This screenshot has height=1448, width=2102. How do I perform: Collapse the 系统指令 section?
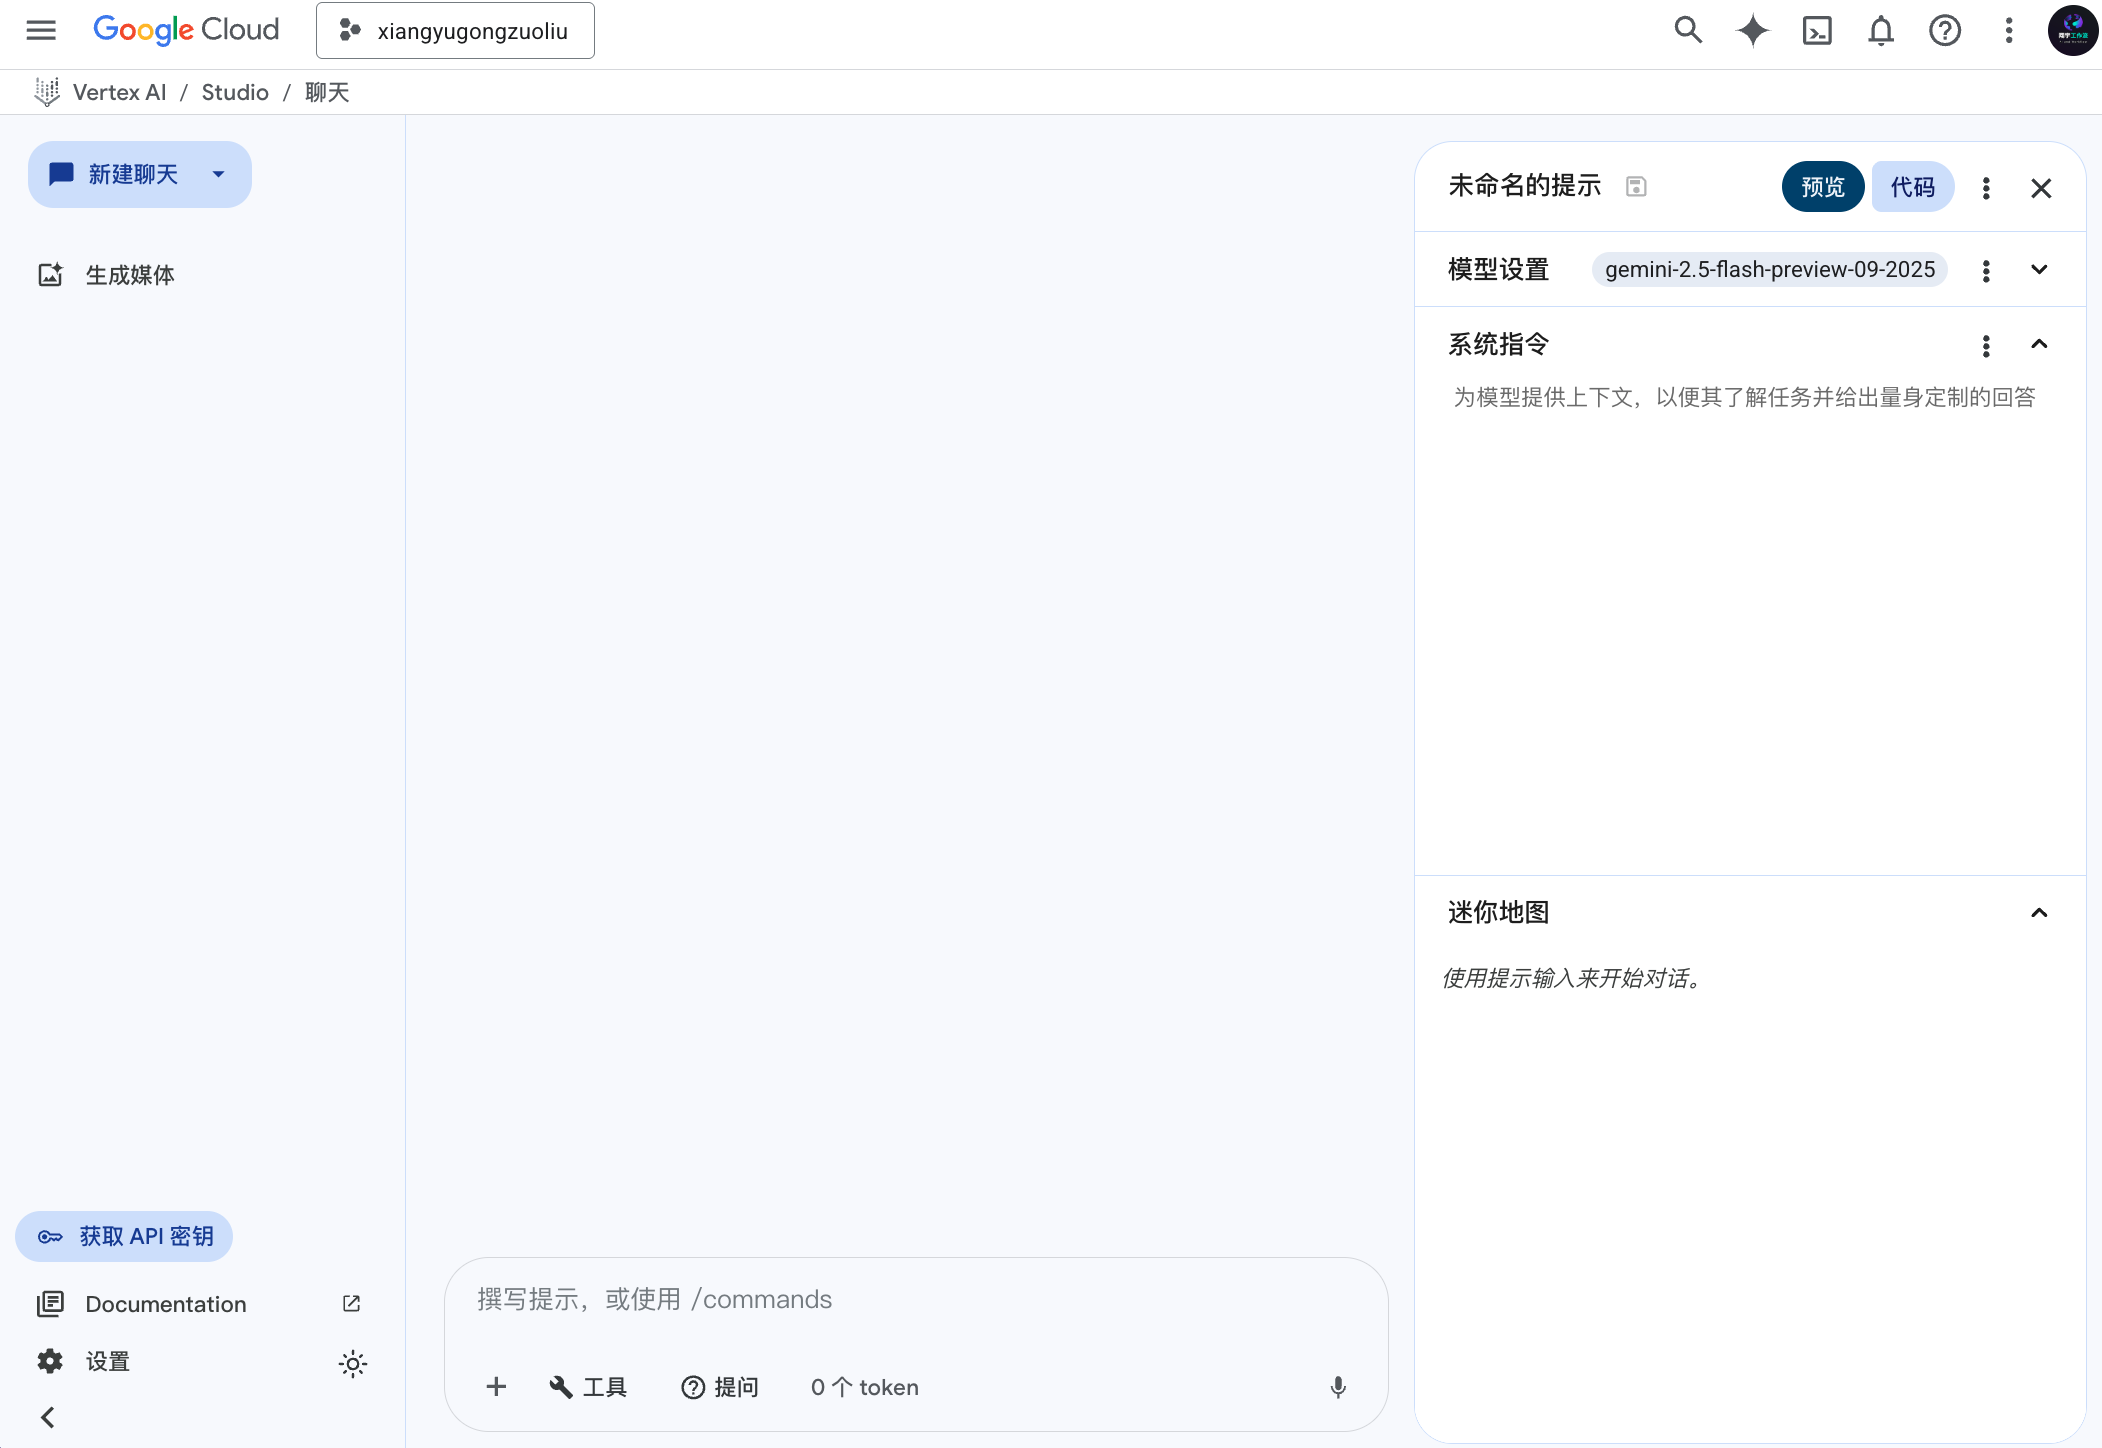(2040, 345)
